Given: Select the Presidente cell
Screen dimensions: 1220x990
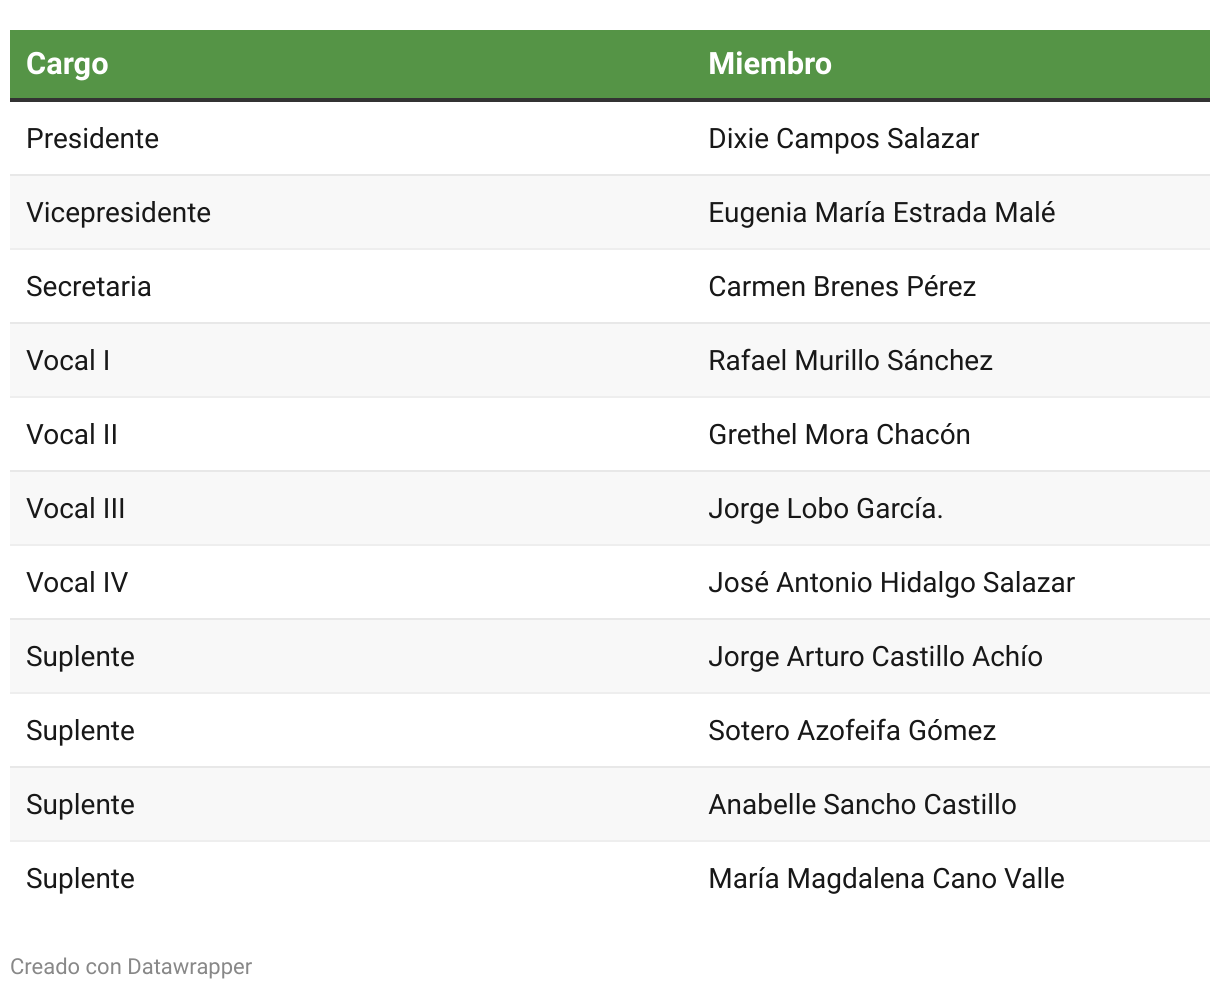Looking at the screenshot, I should coord(92,138).
